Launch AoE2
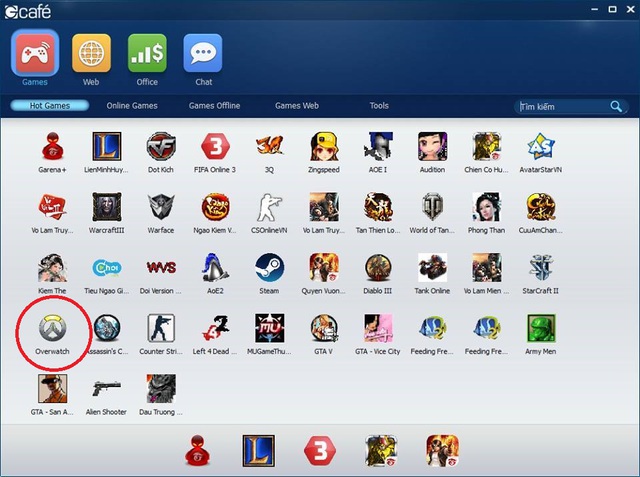640x477 pixels. point(215,273)
